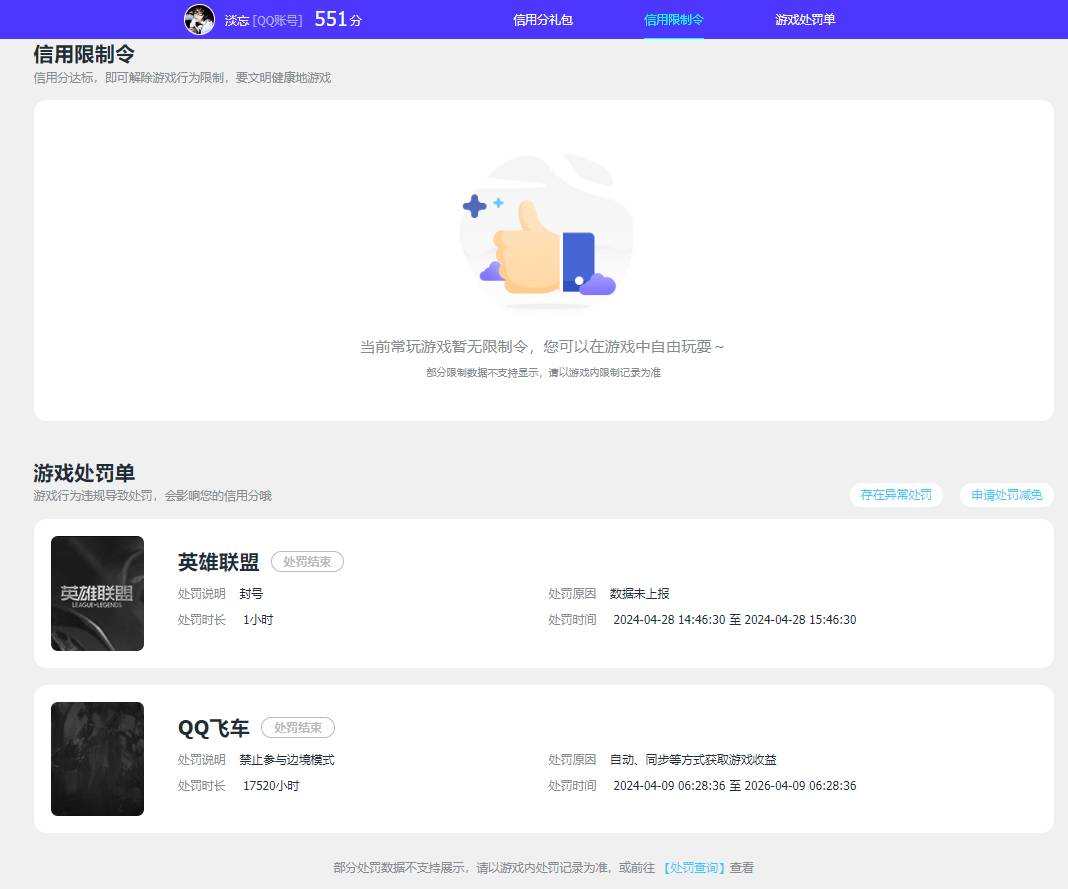Viewport: 1068px width, 889px height.
Task: Open the 信用分礼包 tab
Action: tap(543, 20)
